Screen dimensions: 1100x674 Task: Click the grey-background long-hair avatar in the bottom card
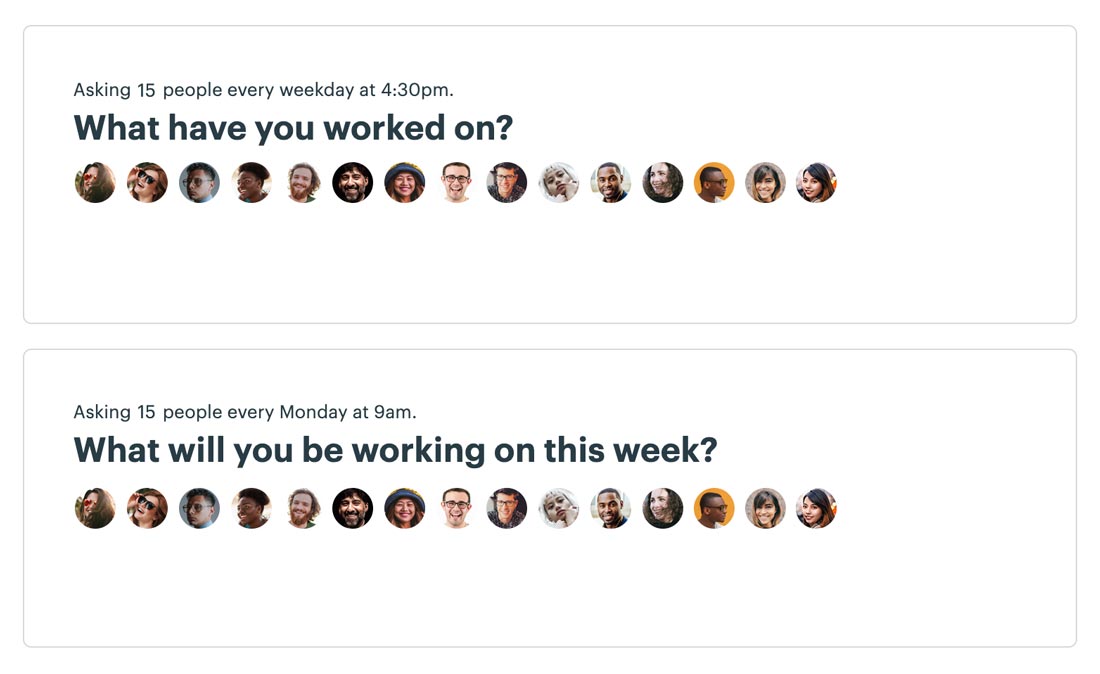pyautogui.click(x=765, y=508)
